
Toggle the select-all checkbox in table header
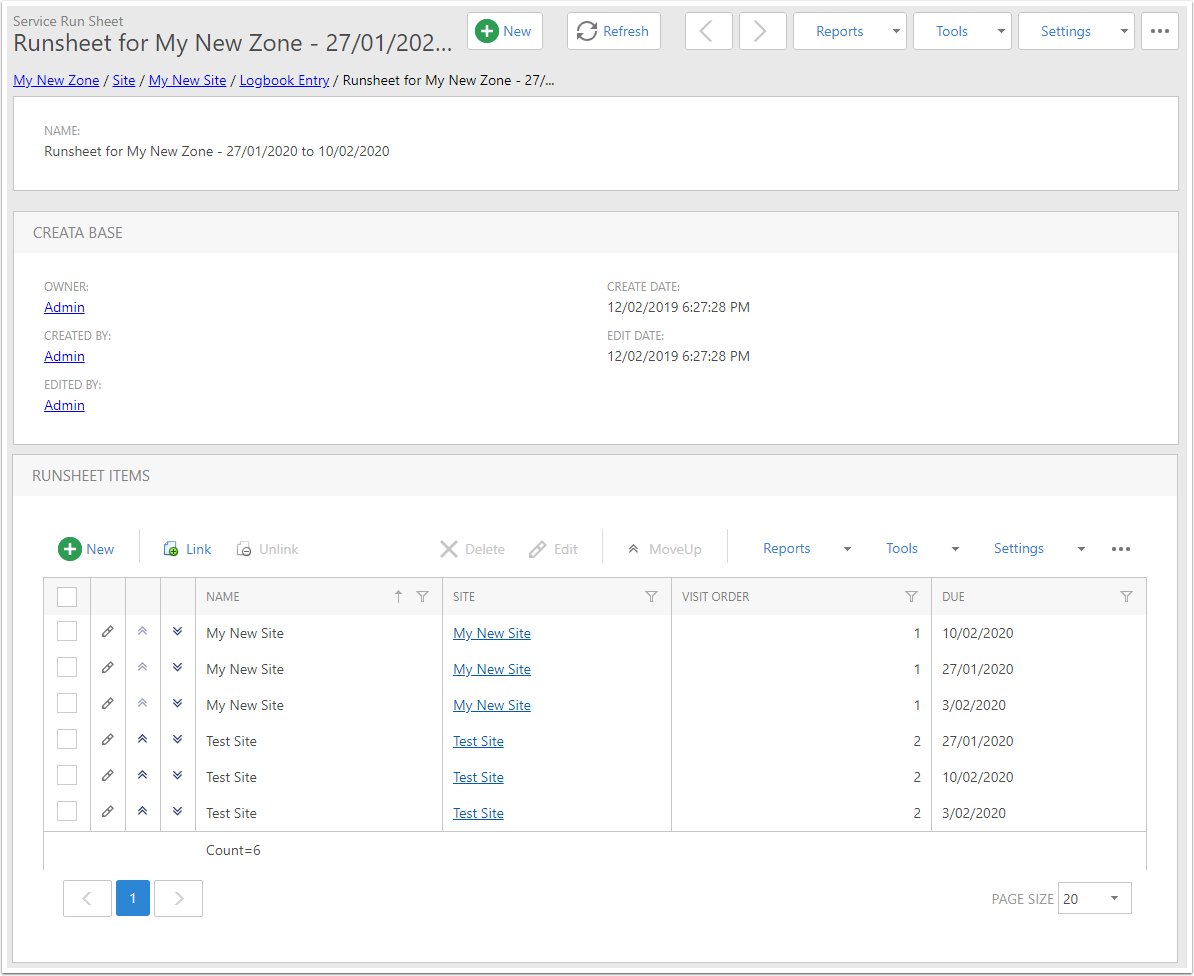[67, 597]
